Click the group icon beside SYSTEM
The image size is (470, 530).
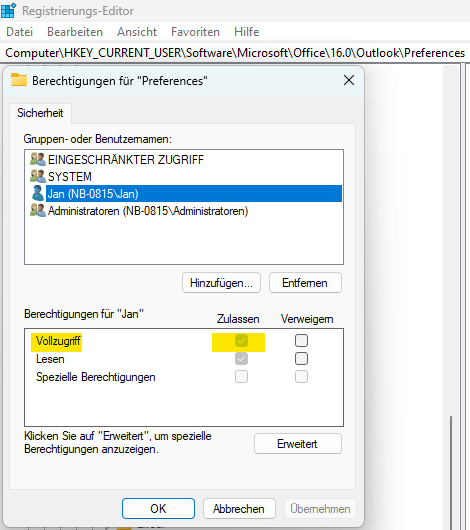coord(38,176)
